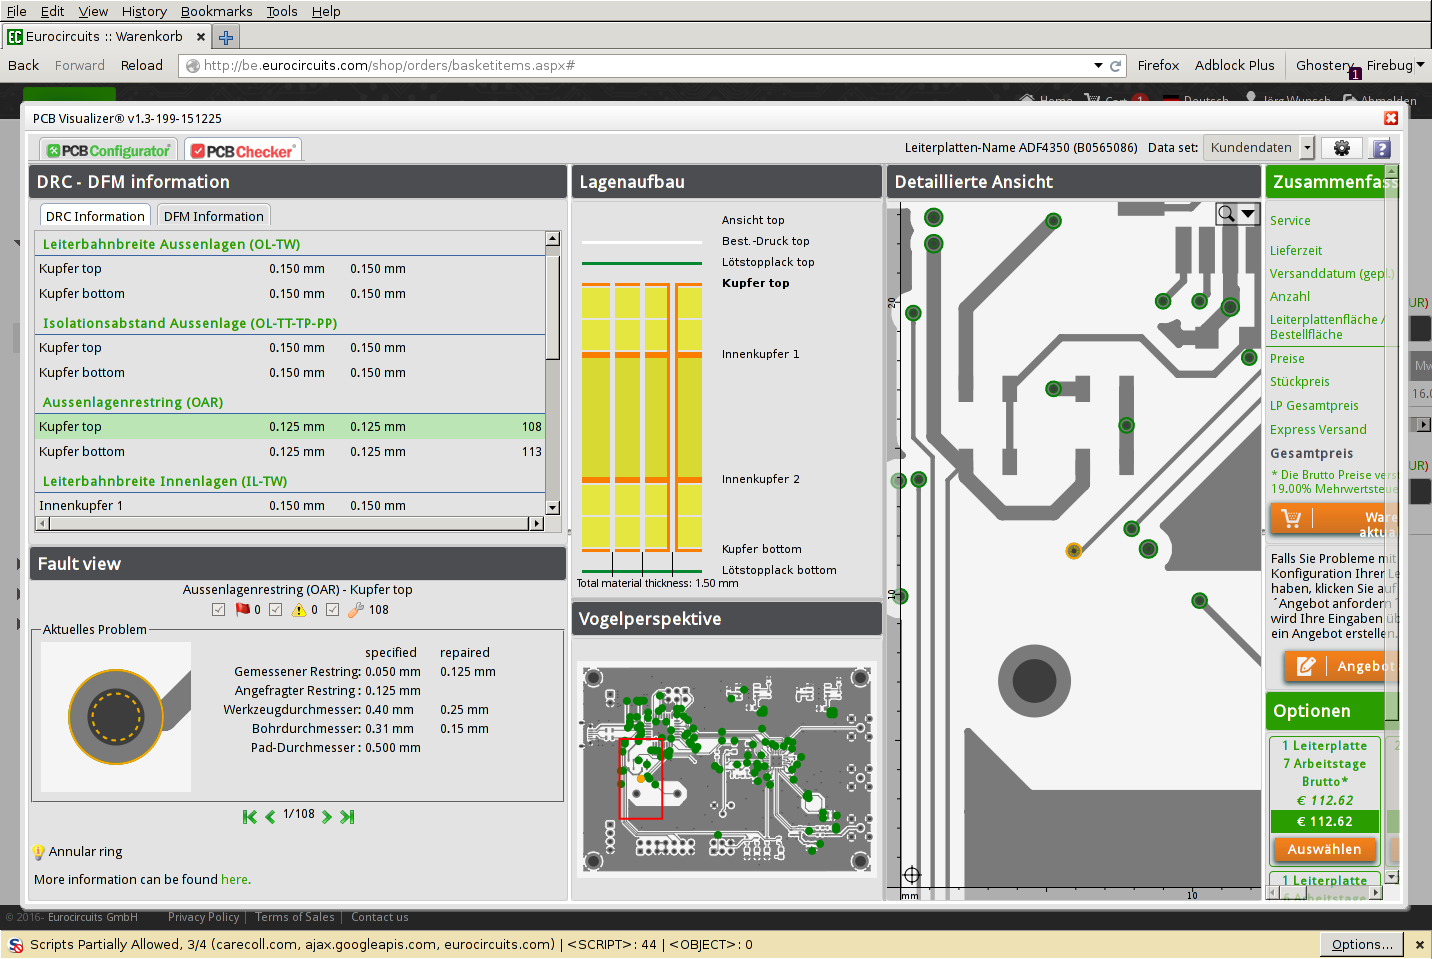Open the File menu
Viewport: 1432px width, 959px height.
[16, 11]
